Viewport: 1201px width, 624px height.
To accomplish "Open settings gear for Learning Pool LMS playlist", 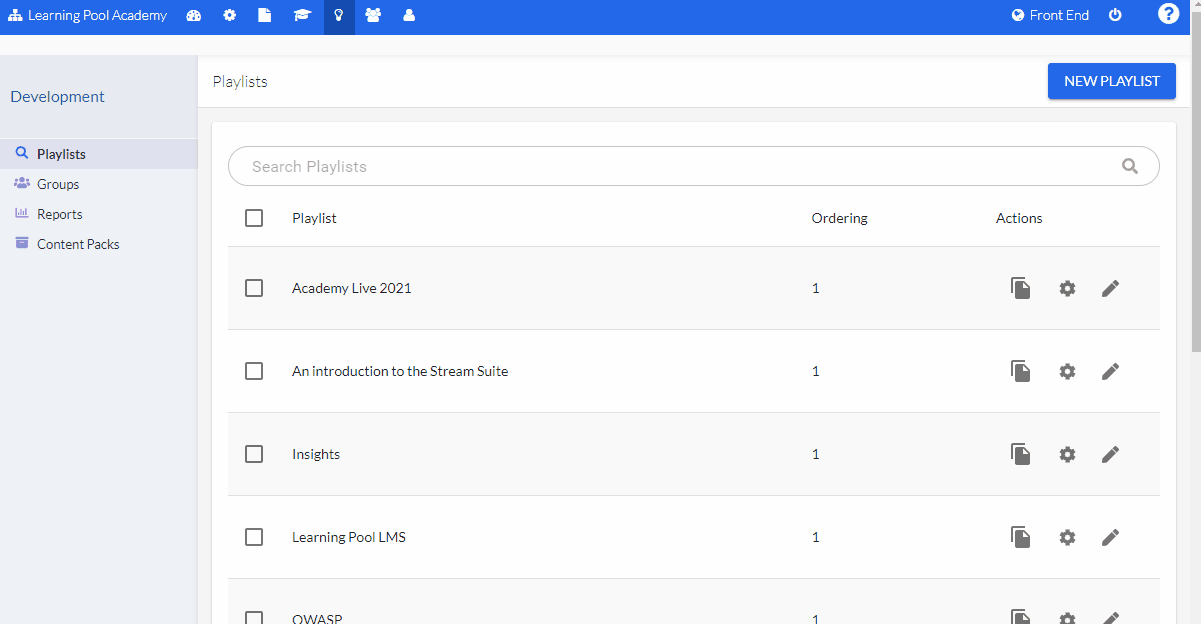I will pyautogui.click(x=1066, y=537).
